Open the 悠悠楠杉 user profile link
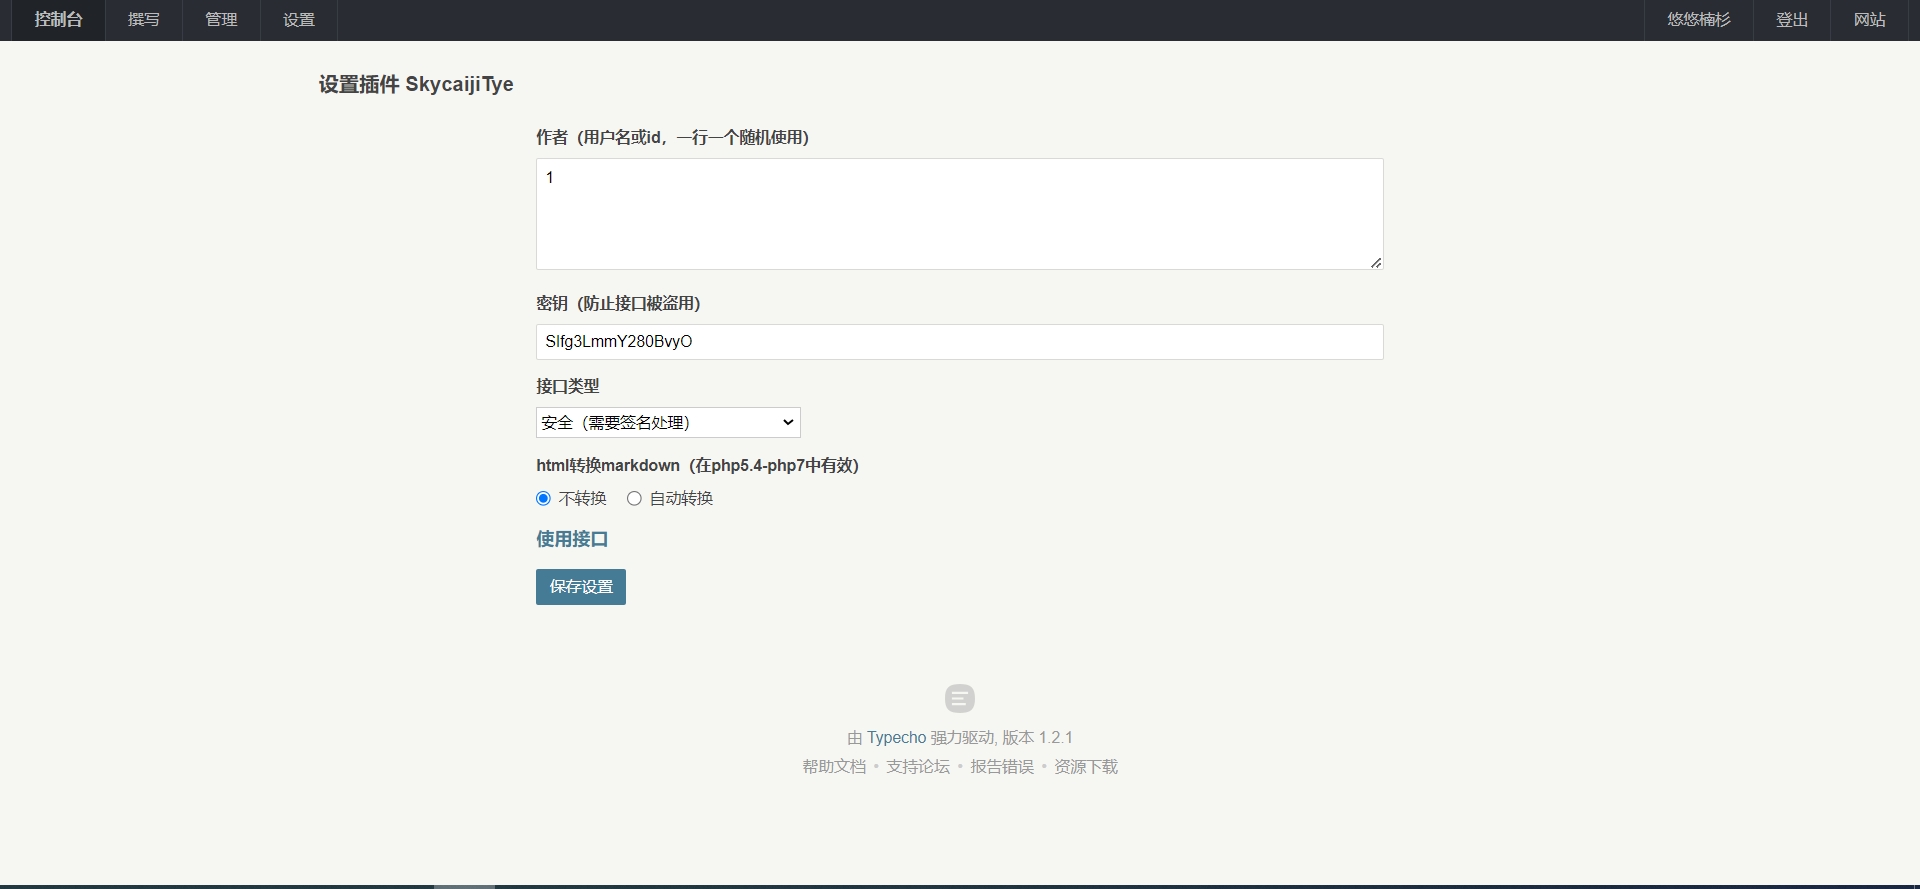Viewport: 1920px width, 889px height. (1698, 20)
